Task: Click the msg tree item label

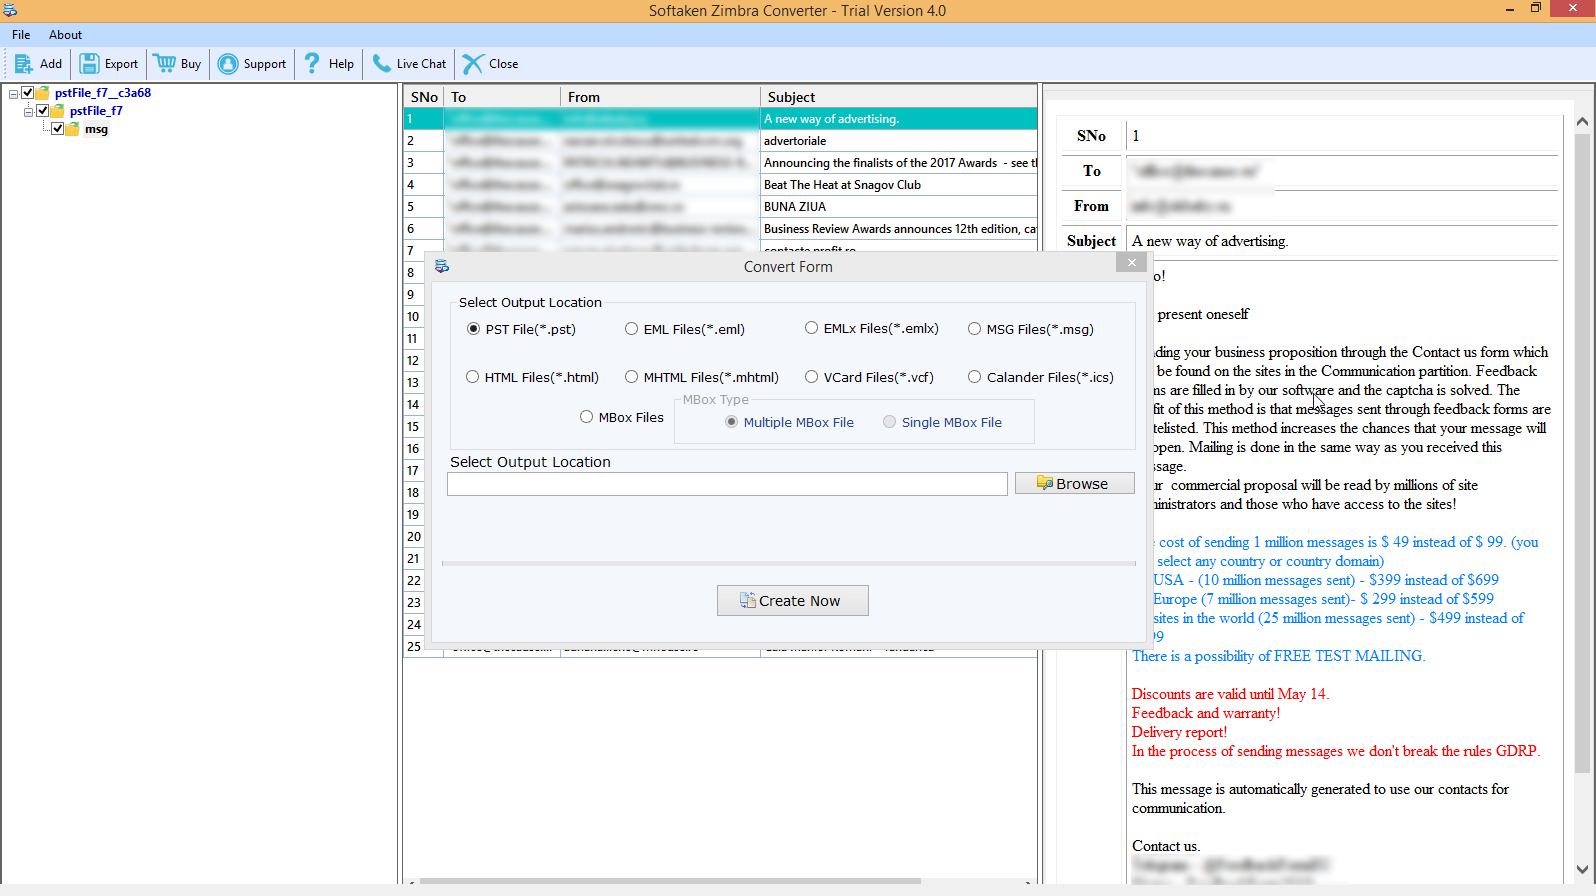Action: tap(96, 129)
